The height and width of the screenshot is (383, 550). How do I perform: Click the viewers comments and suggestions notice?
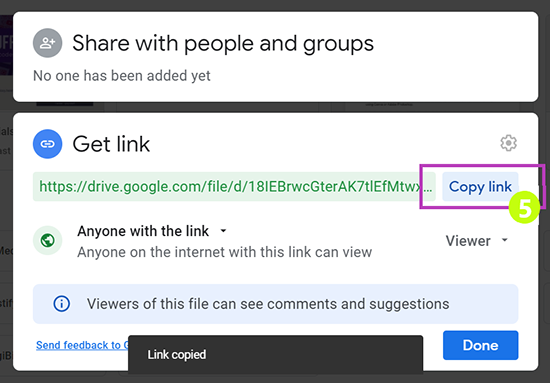[x=275, y=304]
